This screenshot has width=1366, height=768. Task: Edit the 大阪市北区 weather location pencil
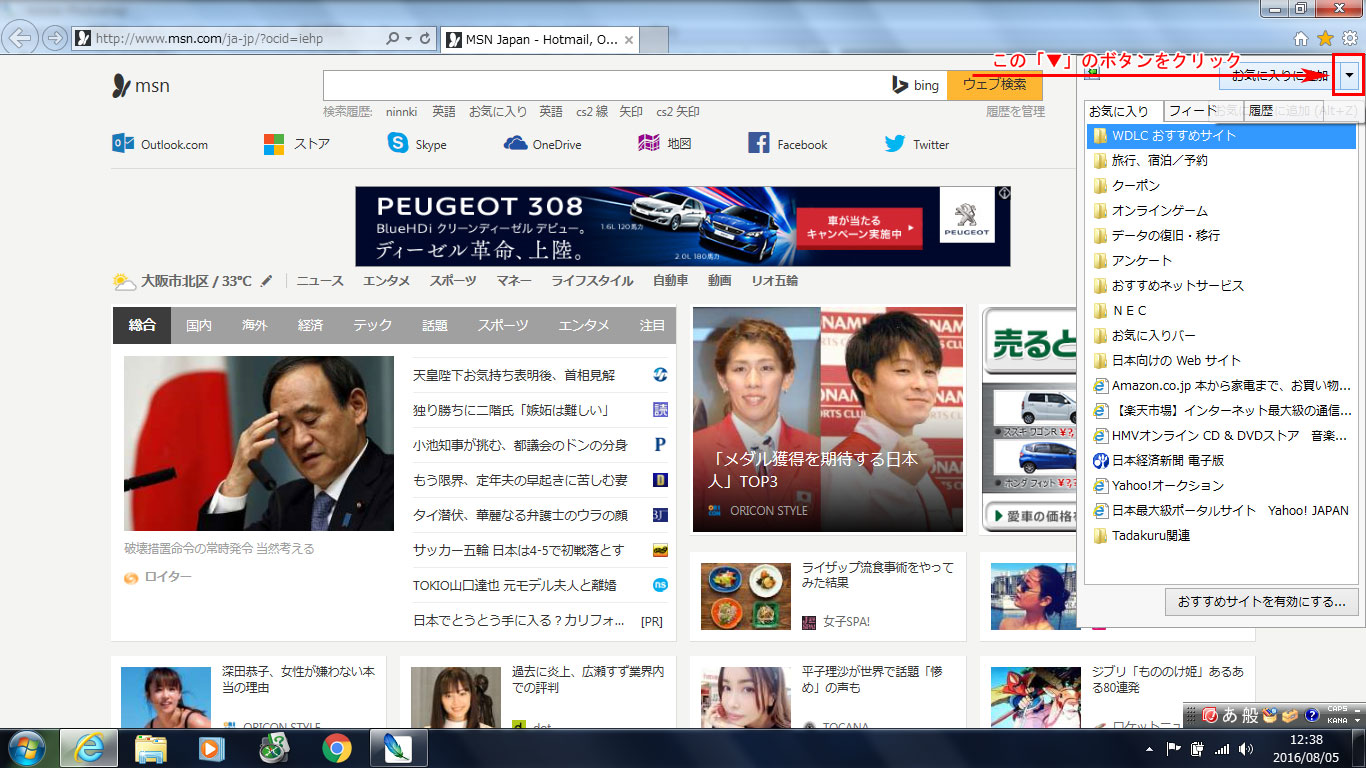[x=266, y=282]
